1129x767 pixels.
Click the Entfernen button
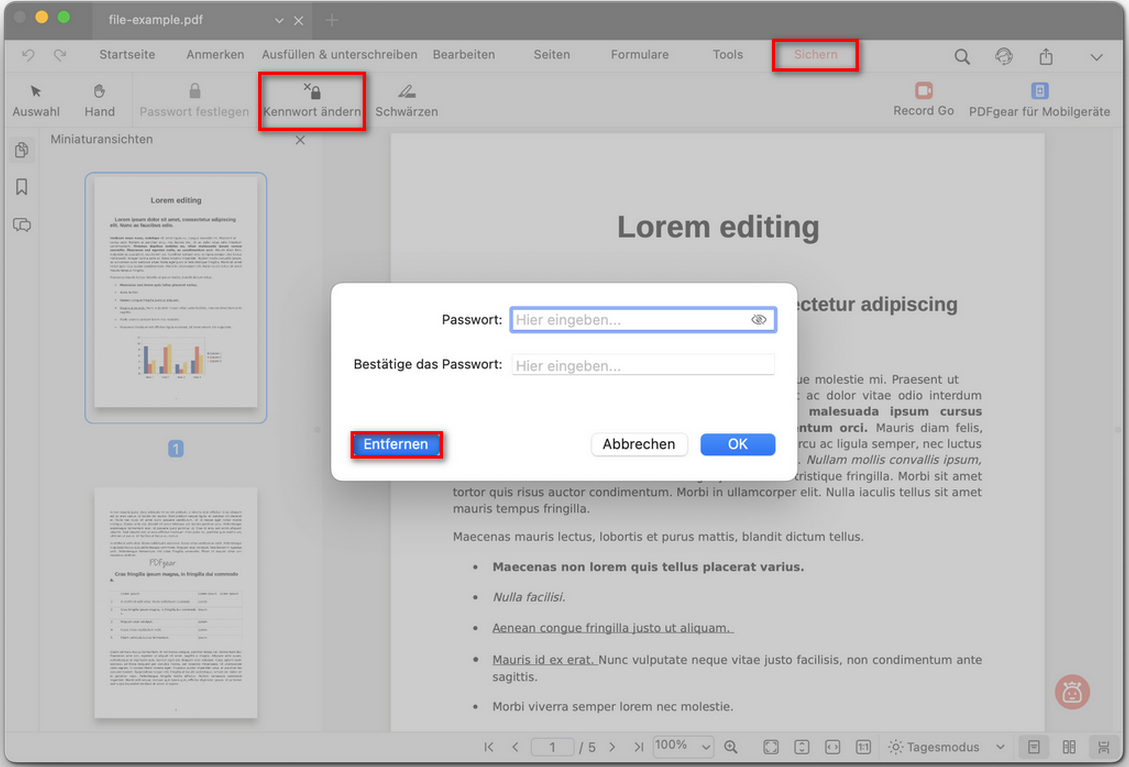point(396,444)
